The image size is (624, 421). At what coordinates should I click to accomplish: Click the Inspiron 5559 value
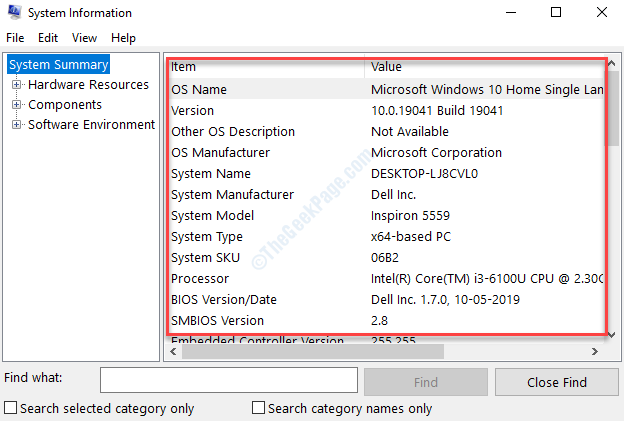click(x=410, y=216)
